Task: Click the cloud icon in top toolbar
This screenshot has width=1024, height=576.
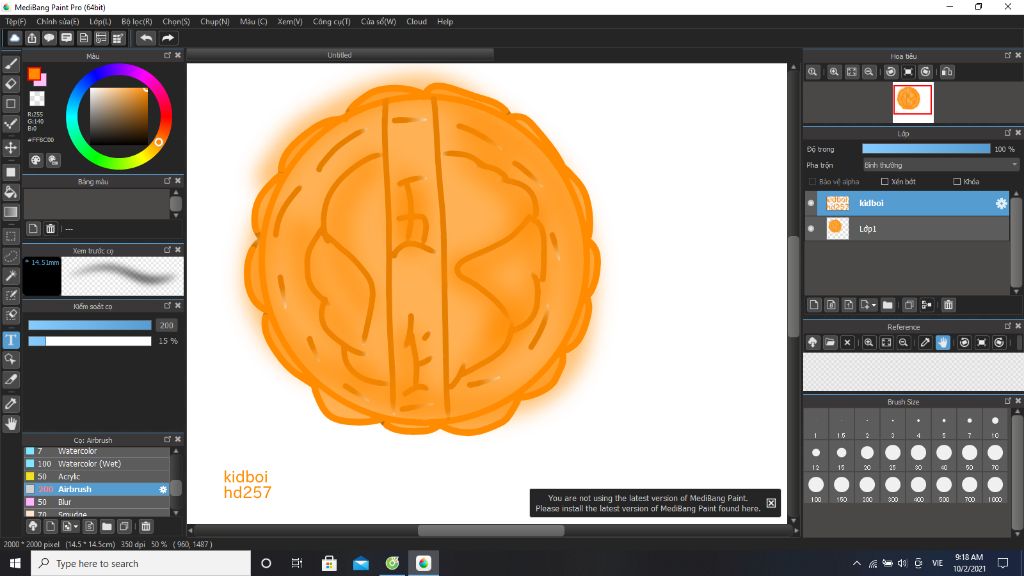Action: (14, 38)
